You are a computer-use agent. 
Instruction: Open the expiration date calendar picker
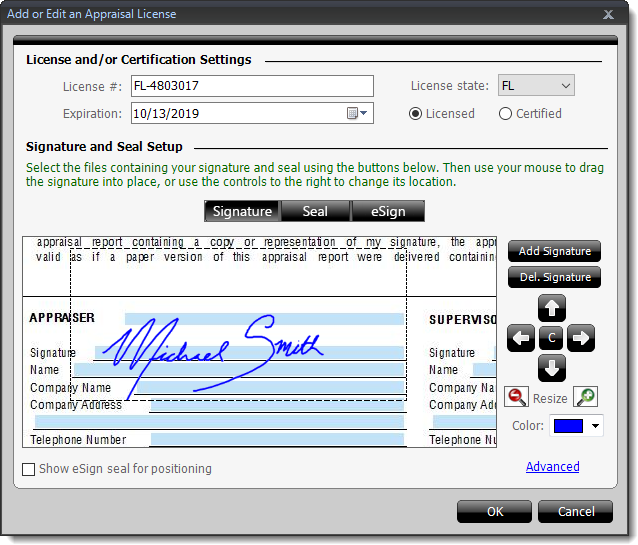click(x=358, y=113)
